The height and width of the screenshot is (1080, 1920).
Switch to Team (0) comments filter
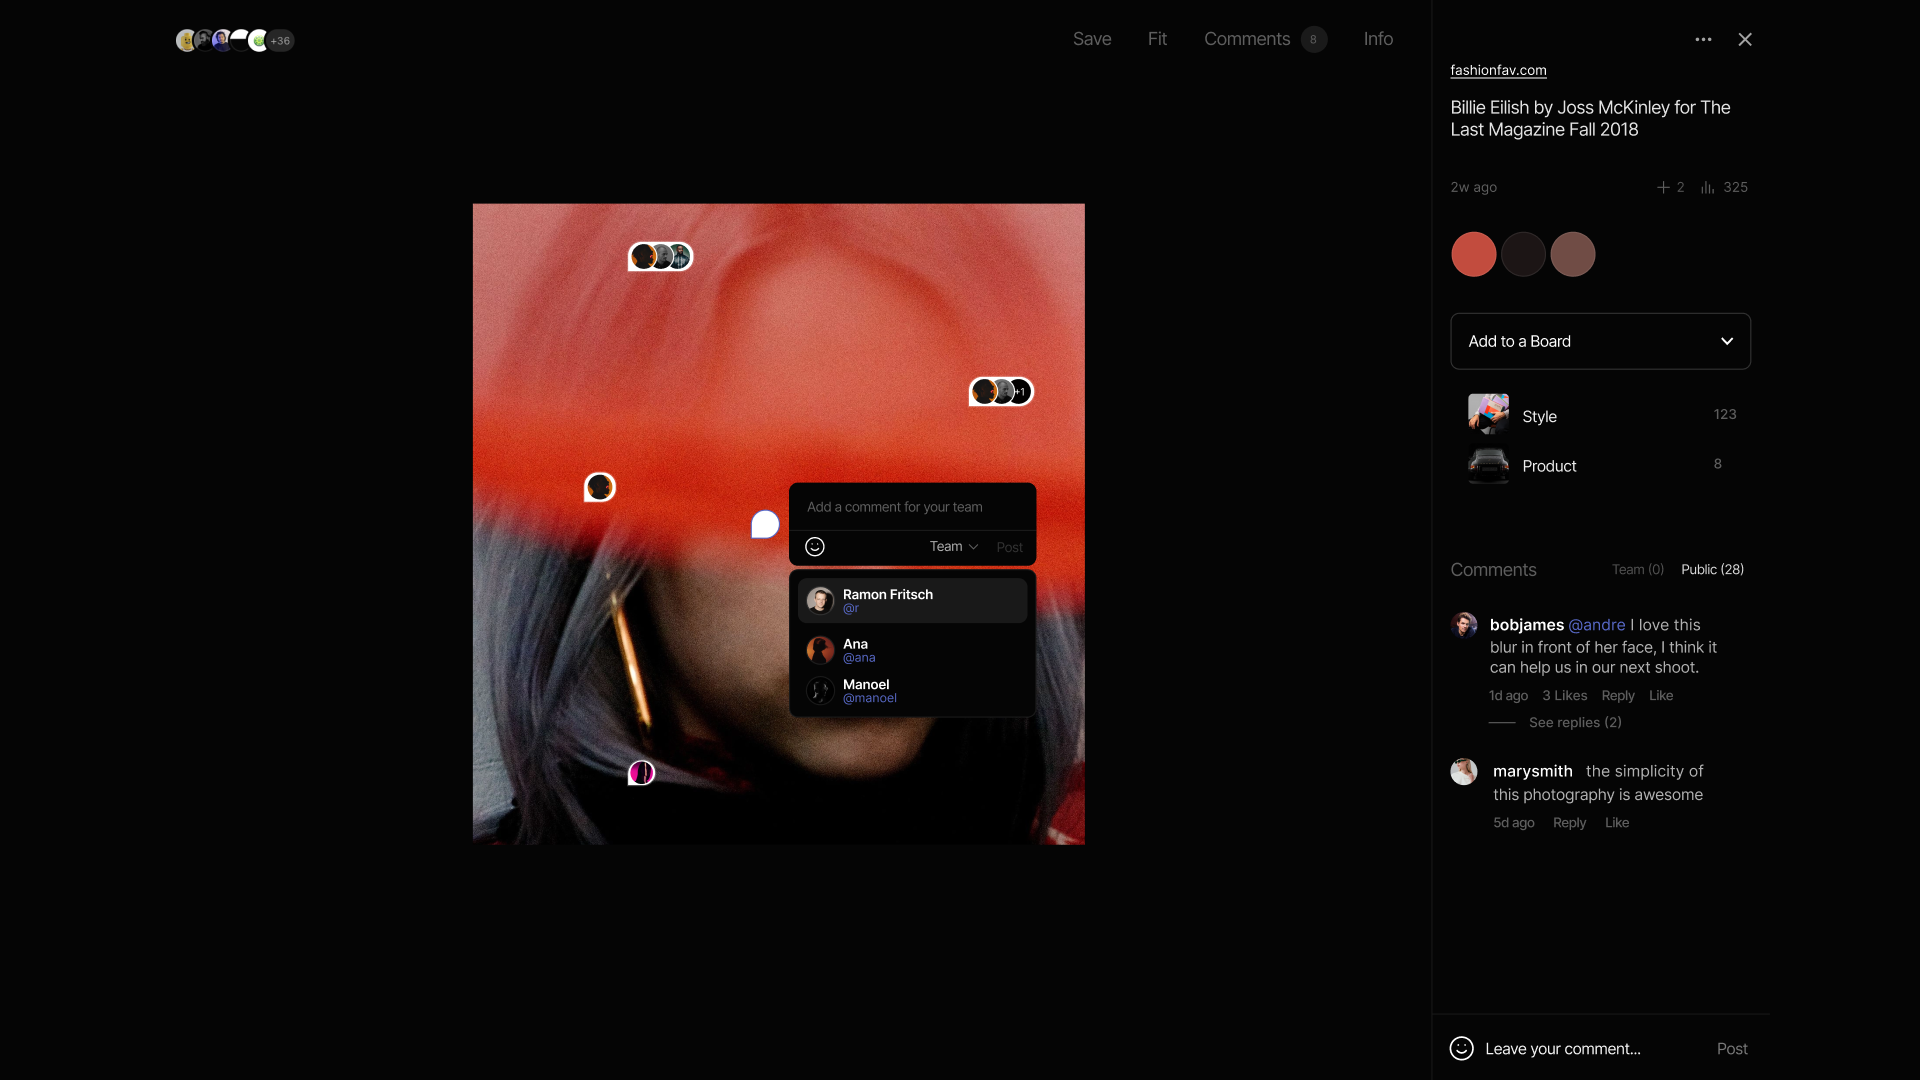pos(1637,569)
